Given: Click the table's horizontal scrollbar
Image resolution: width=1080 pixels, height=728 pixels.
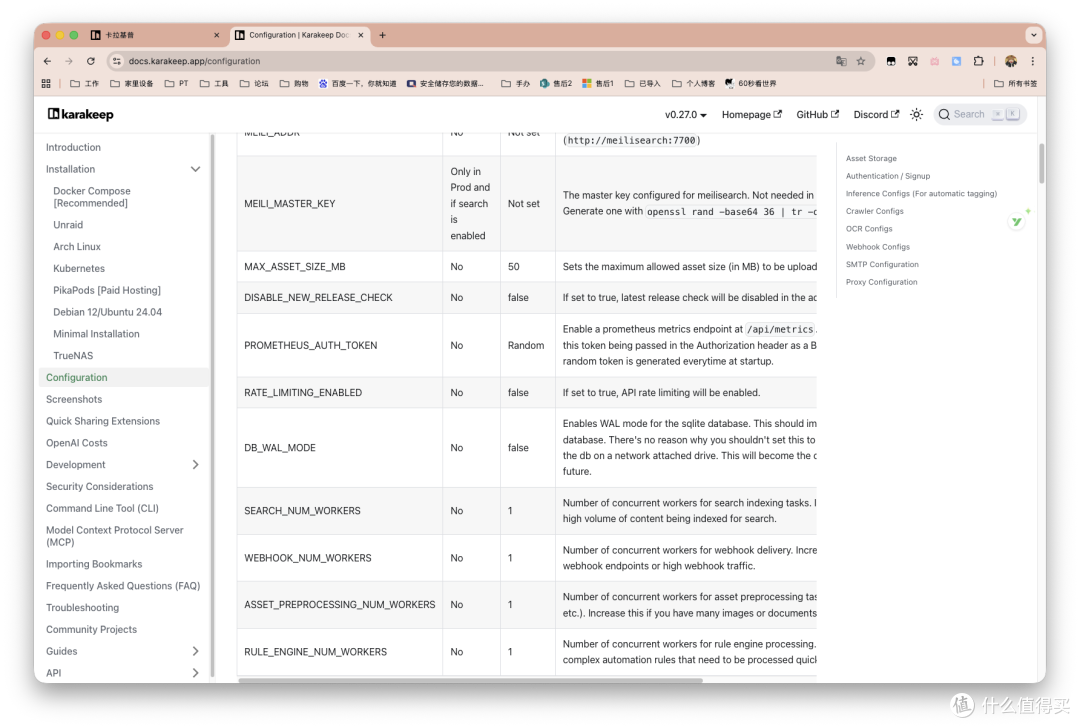Looking at the screenshot, I should point(470,680).
